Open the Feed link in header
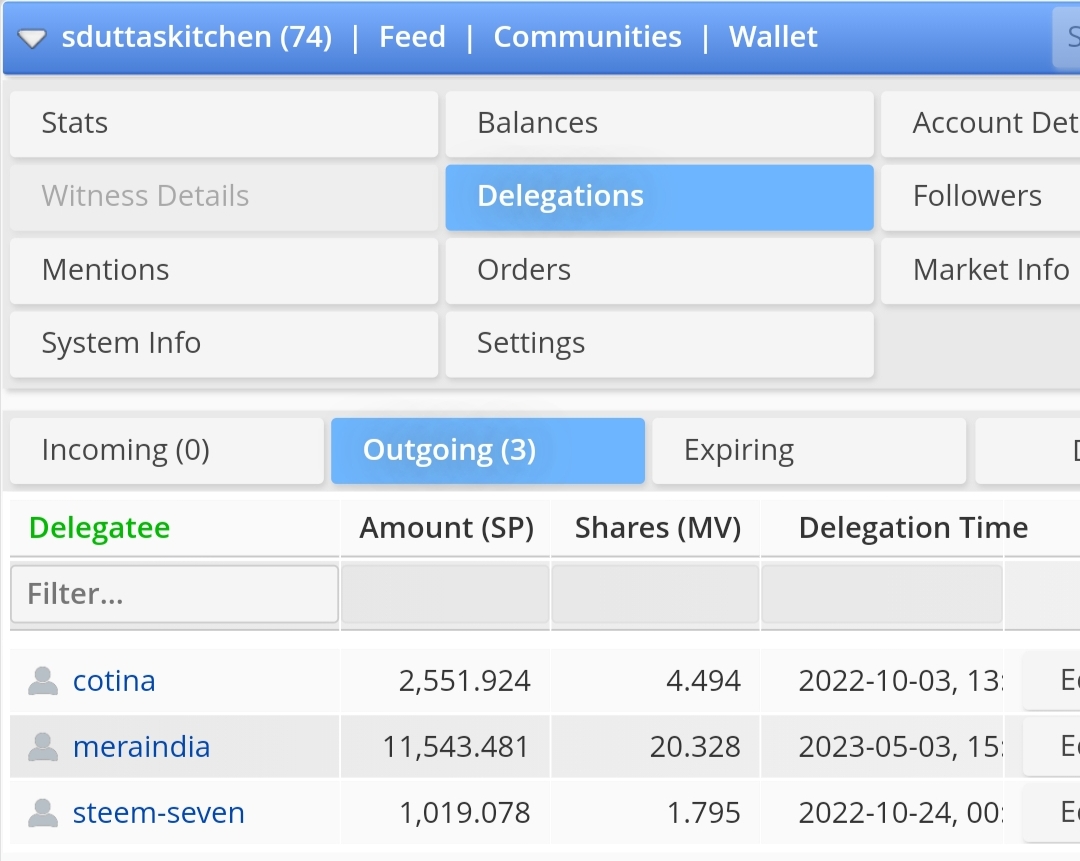This screenshot has width=1080, height=861. [x=412, y=38]
